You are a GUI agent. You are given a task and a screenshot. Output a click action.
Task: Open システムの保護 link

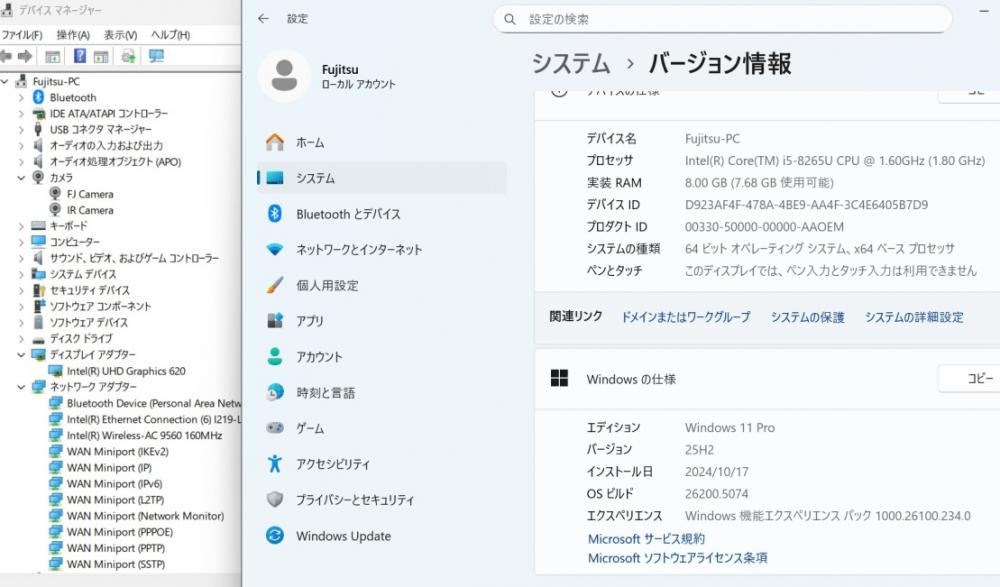[807, 316]
